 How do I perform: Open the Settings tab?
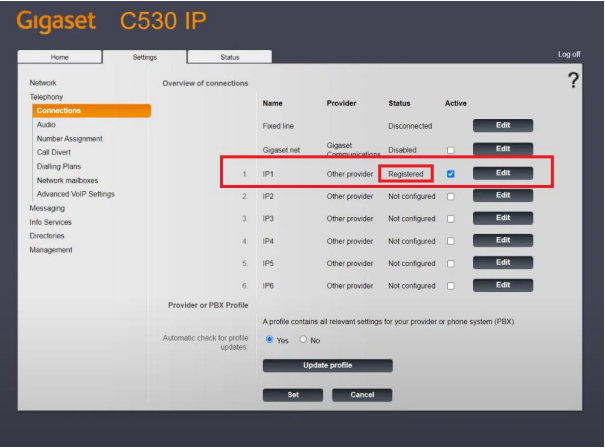tap(145, 57)
